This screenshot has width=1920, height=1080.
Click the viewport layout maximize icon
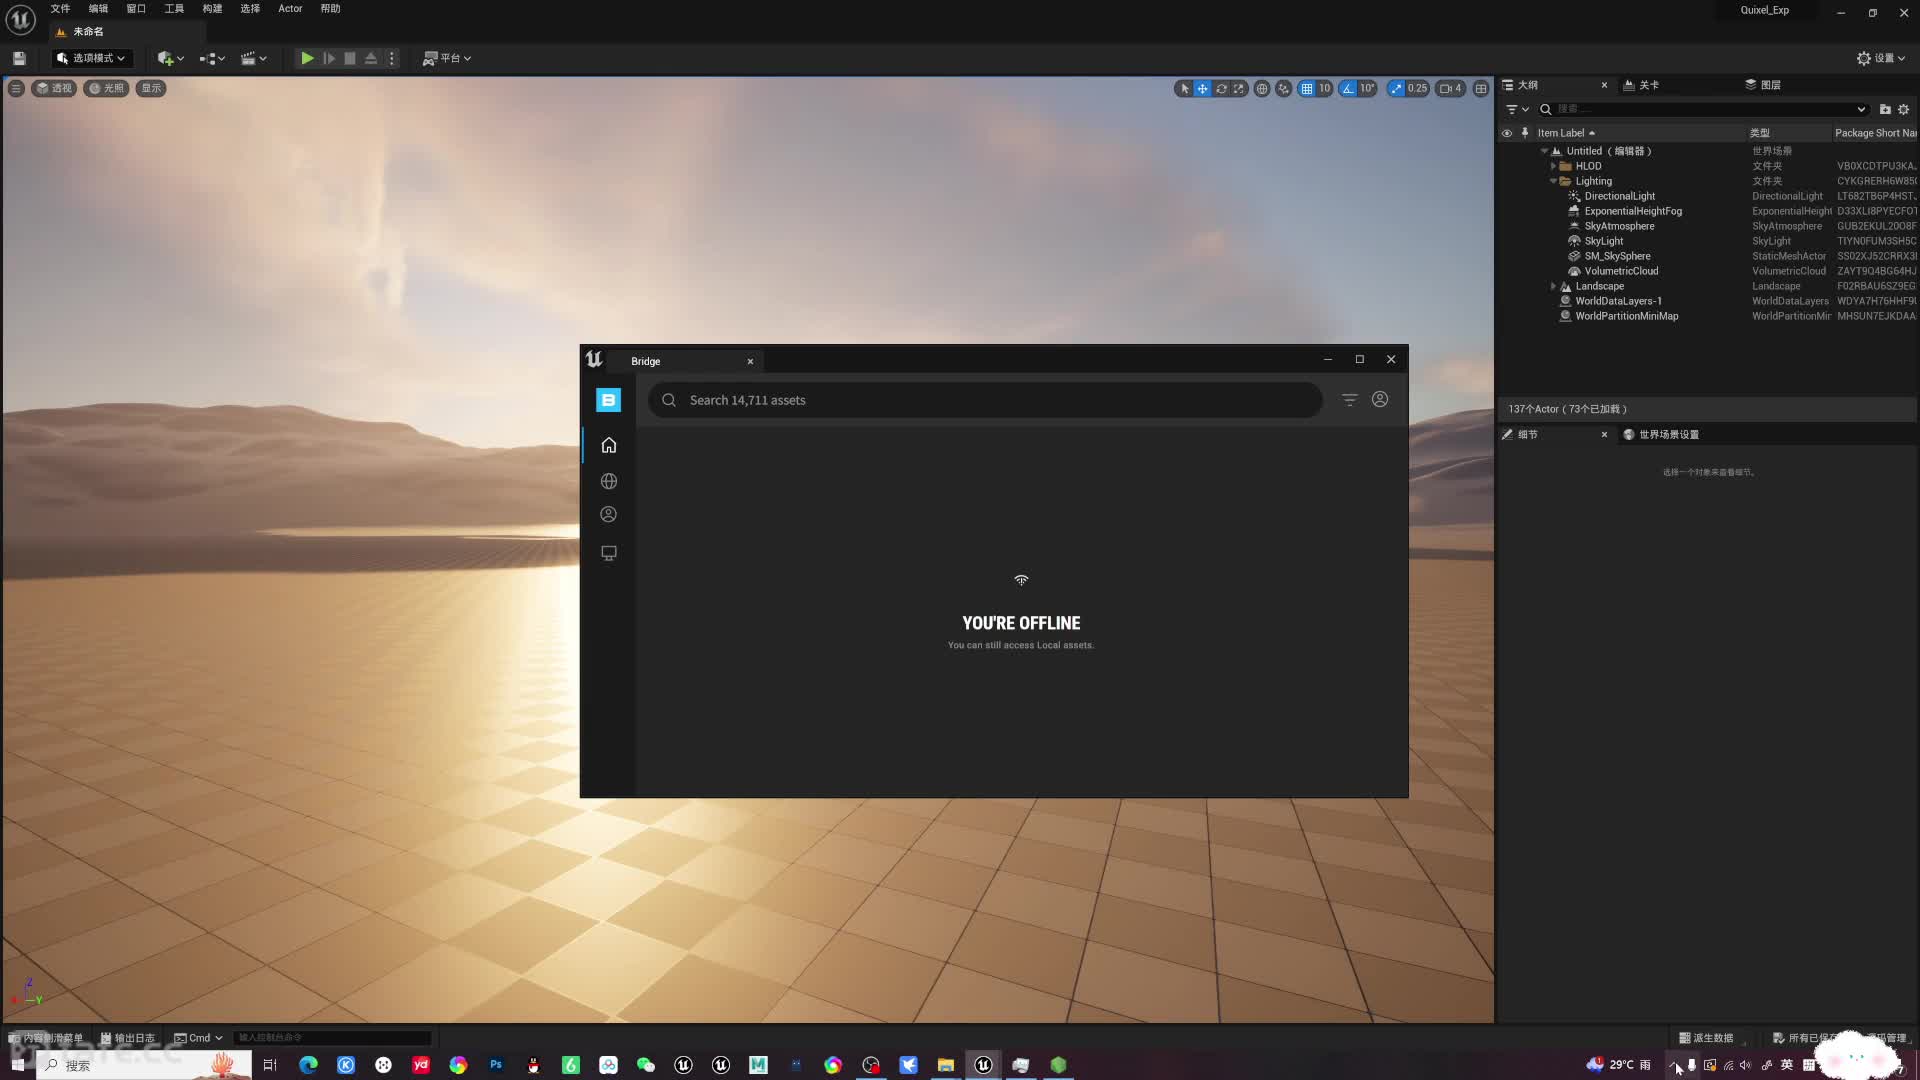point(1481,88)
